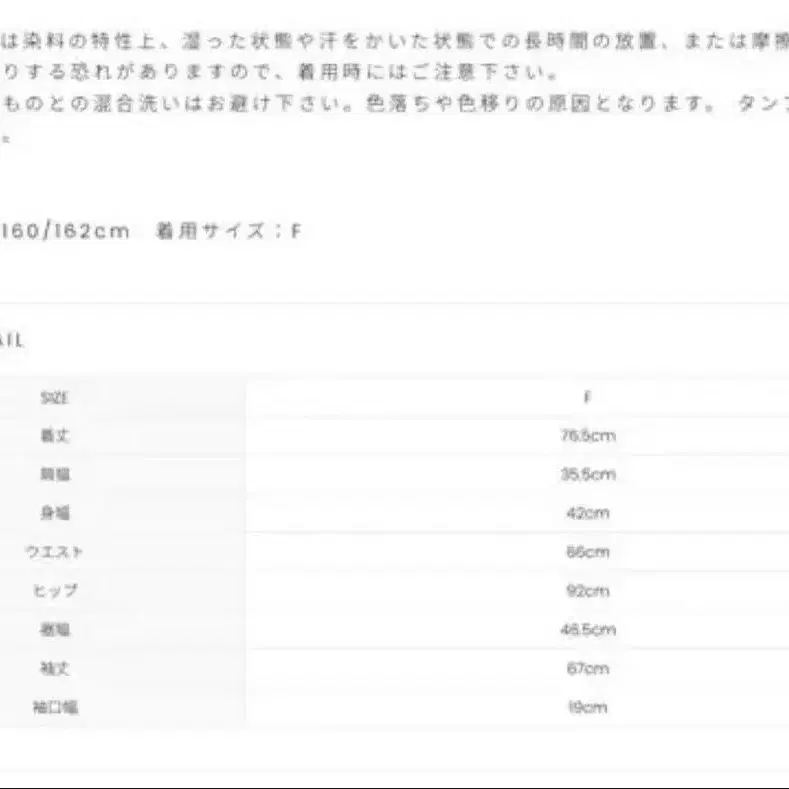
Task: Click the 袖口幅 row label
Action: [55, 707]
